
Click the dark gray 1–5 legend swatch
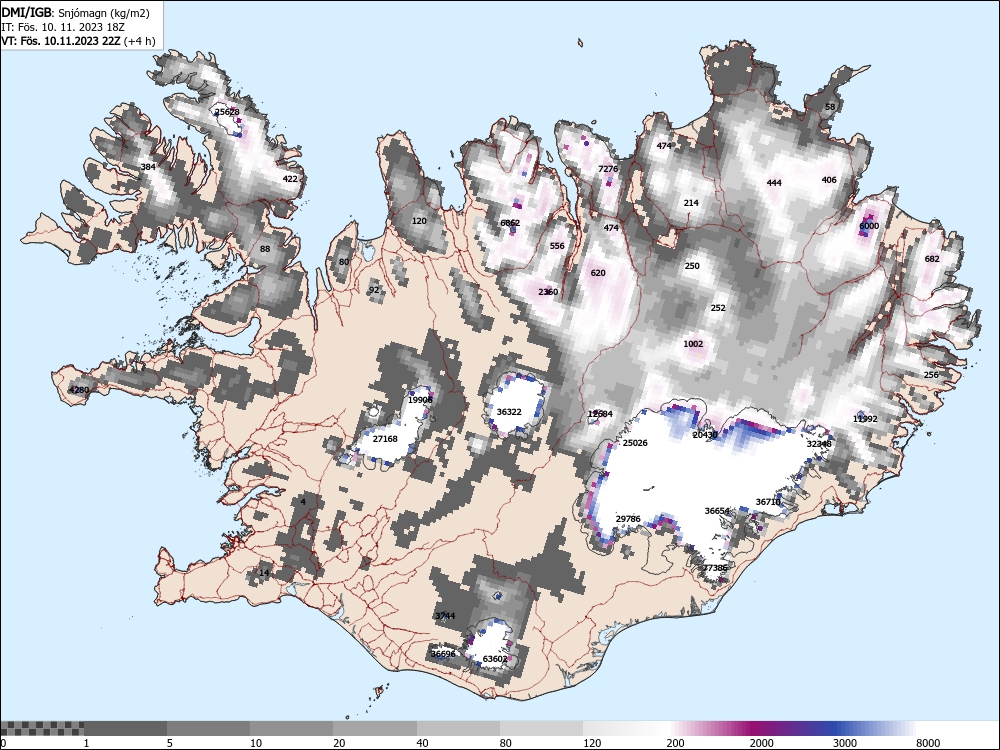(126, 728)
